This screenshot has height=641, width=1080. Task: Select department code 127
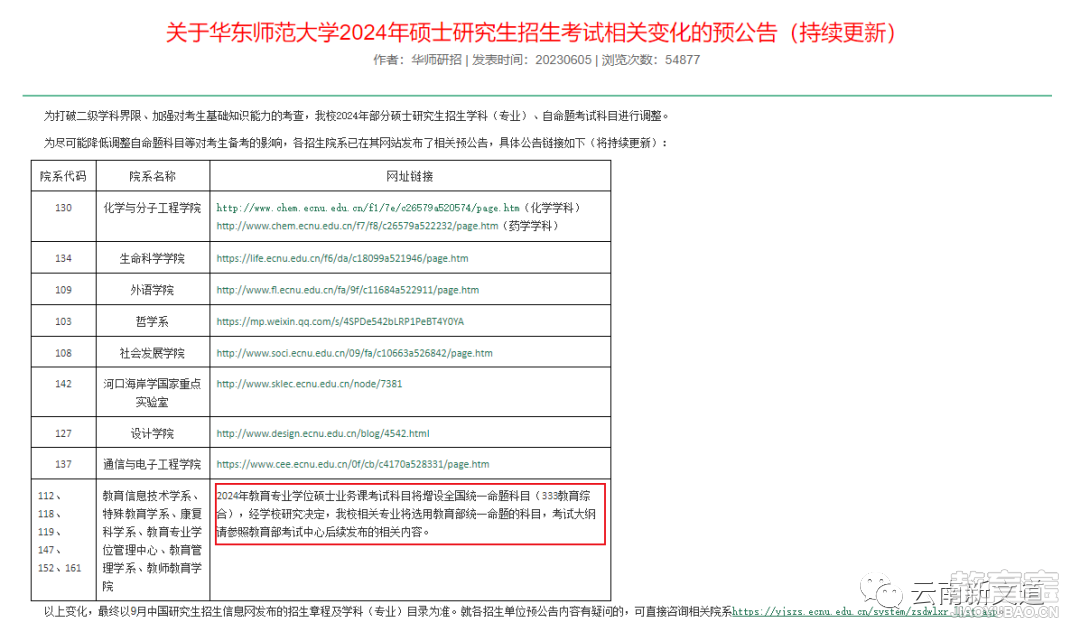pyautogui.click(x=63, y=433)
